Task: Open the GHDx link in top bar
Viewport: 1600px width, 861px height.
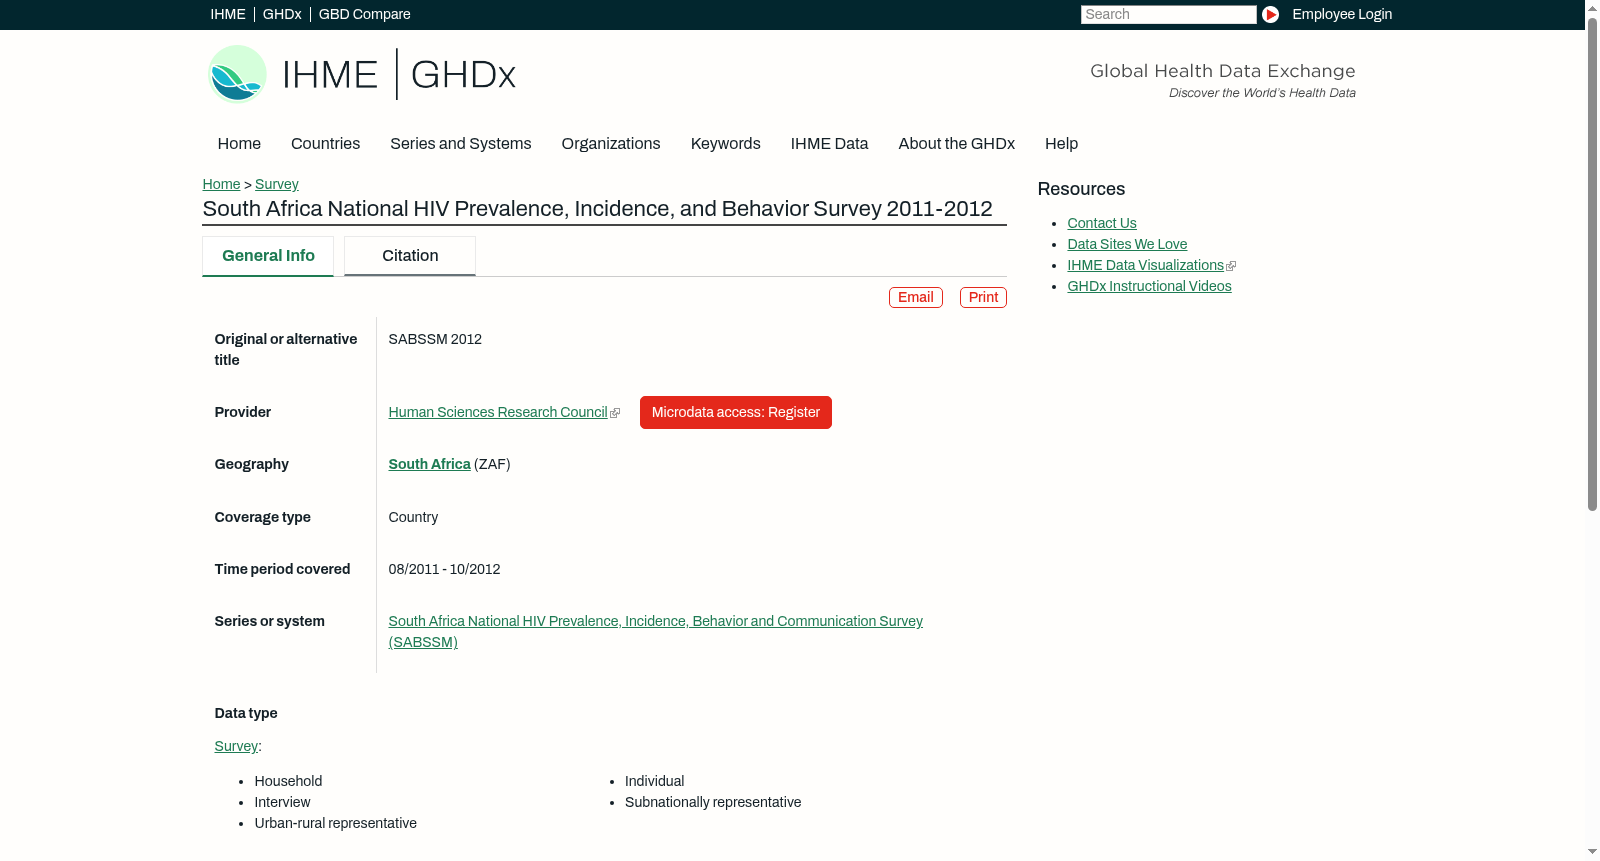Action: tap(282, 14)
